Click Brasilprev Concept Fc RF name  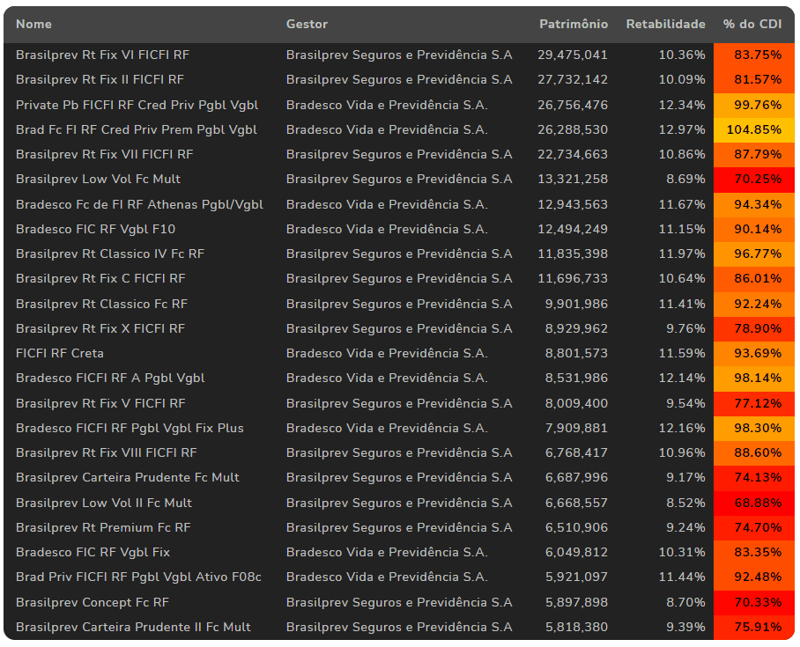click(x=92, y=602)
